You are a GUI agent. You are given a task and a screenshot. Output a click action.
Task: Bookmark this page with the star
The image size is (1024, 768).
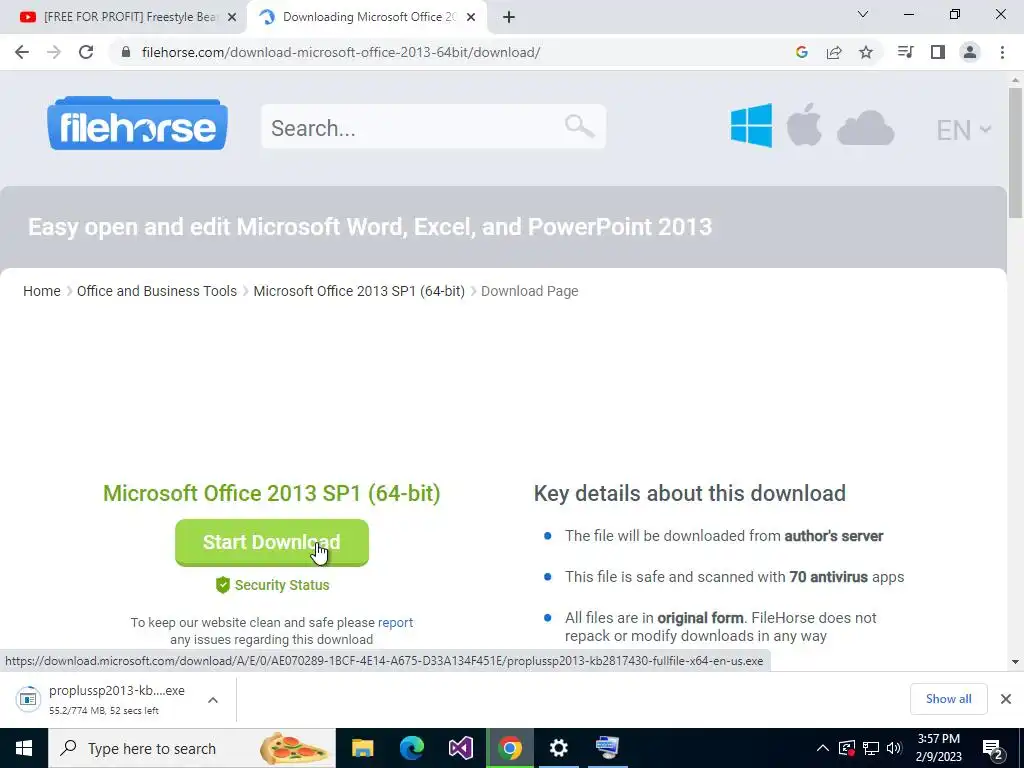click(865, 52)
